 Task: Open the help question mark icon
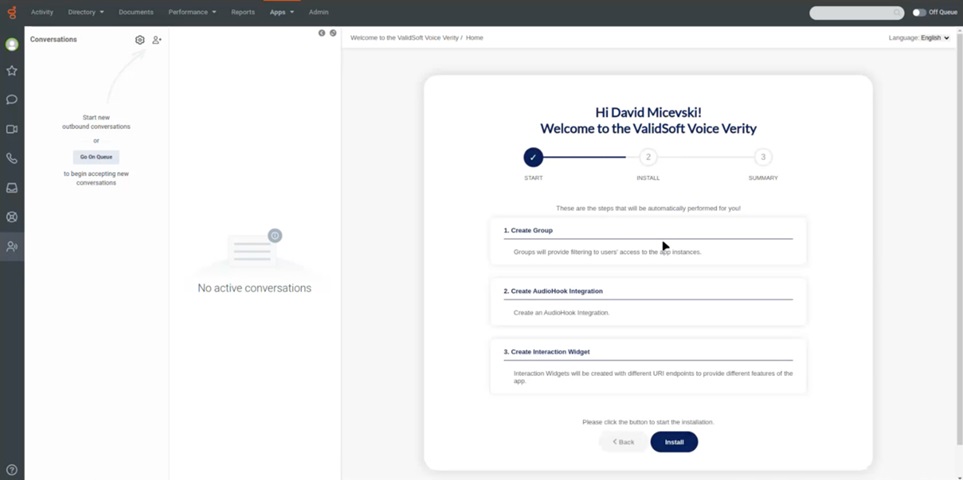pos(12,470)
